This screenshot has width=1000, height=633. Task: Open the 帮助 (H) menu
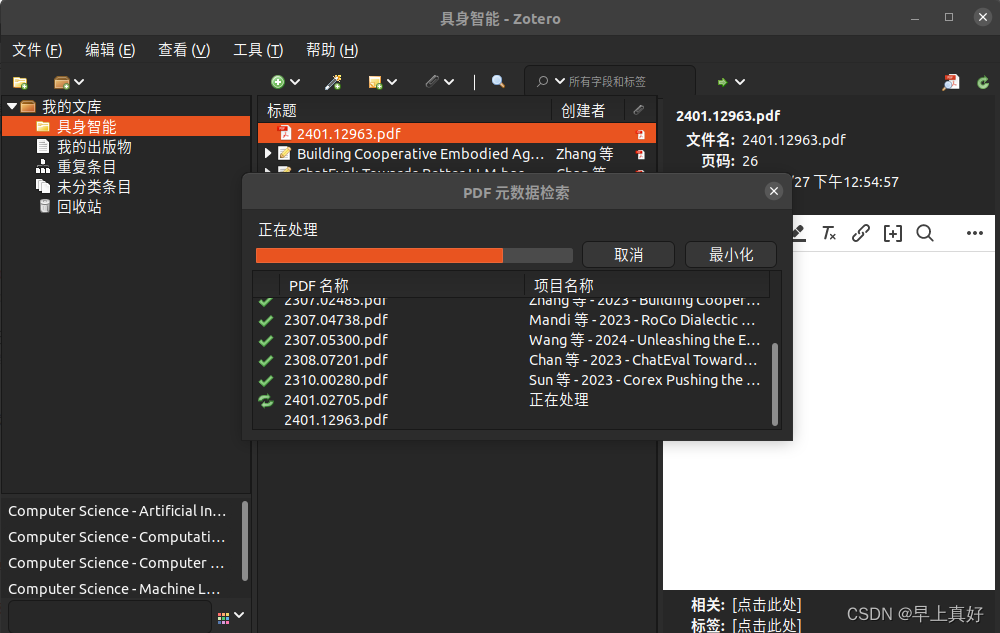pos(332,50)
